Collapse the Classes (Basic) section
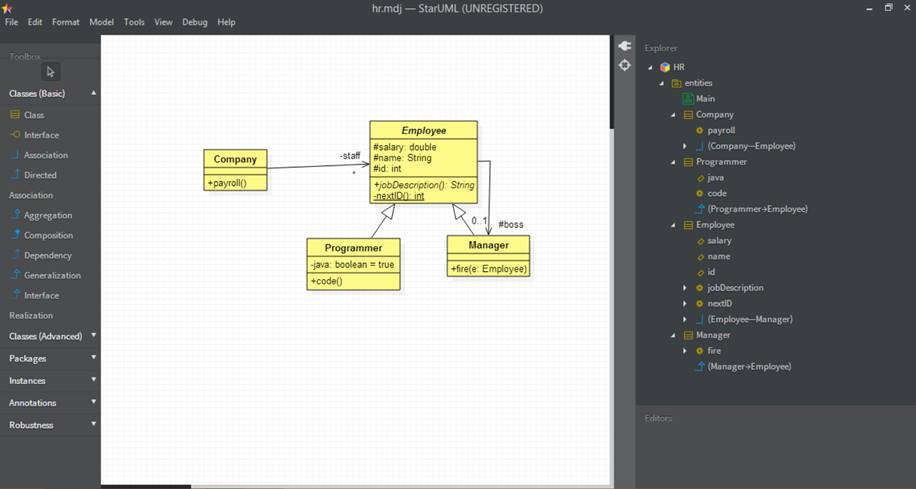Viewport: 916px width, 489px height. (94, 93)
